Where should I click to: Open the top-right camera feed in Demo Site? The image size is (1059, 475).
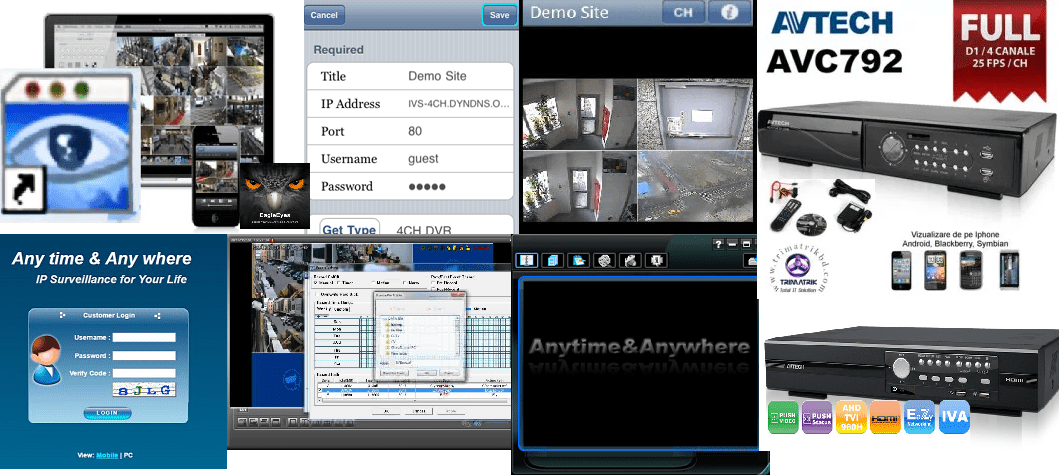pos(696,114)
